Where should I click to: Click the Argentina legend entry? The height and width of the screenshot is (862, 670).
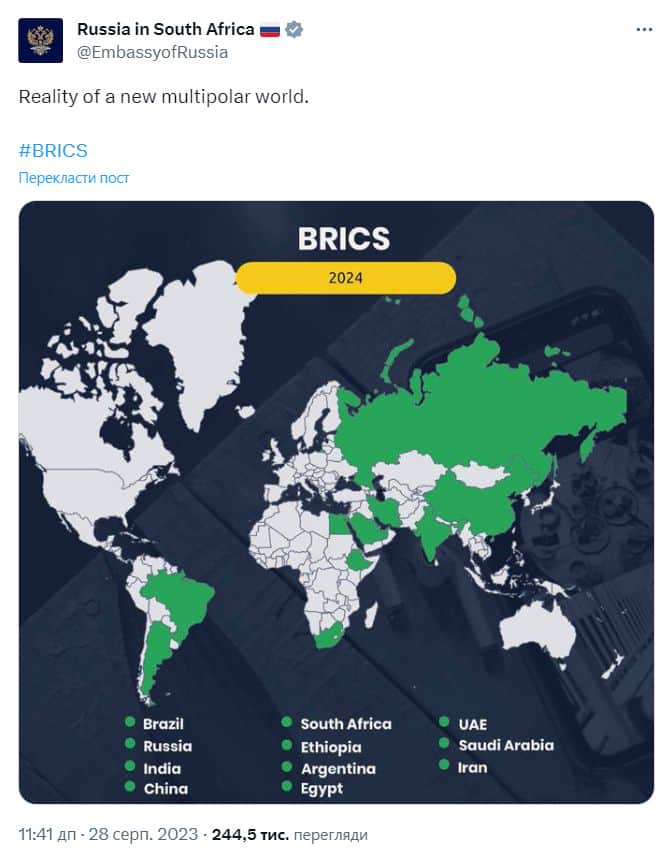click(338, 768)
